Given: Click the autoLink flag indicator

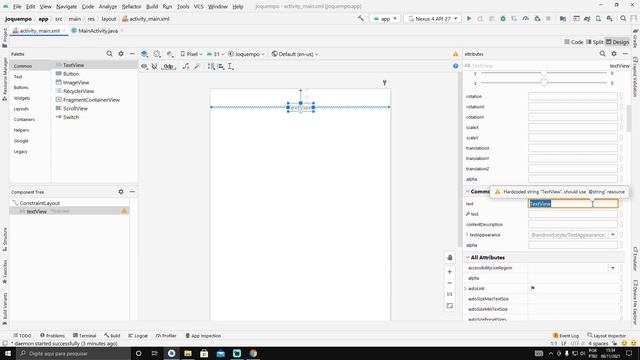Looking at the screenshot, I should coord(533,288).
